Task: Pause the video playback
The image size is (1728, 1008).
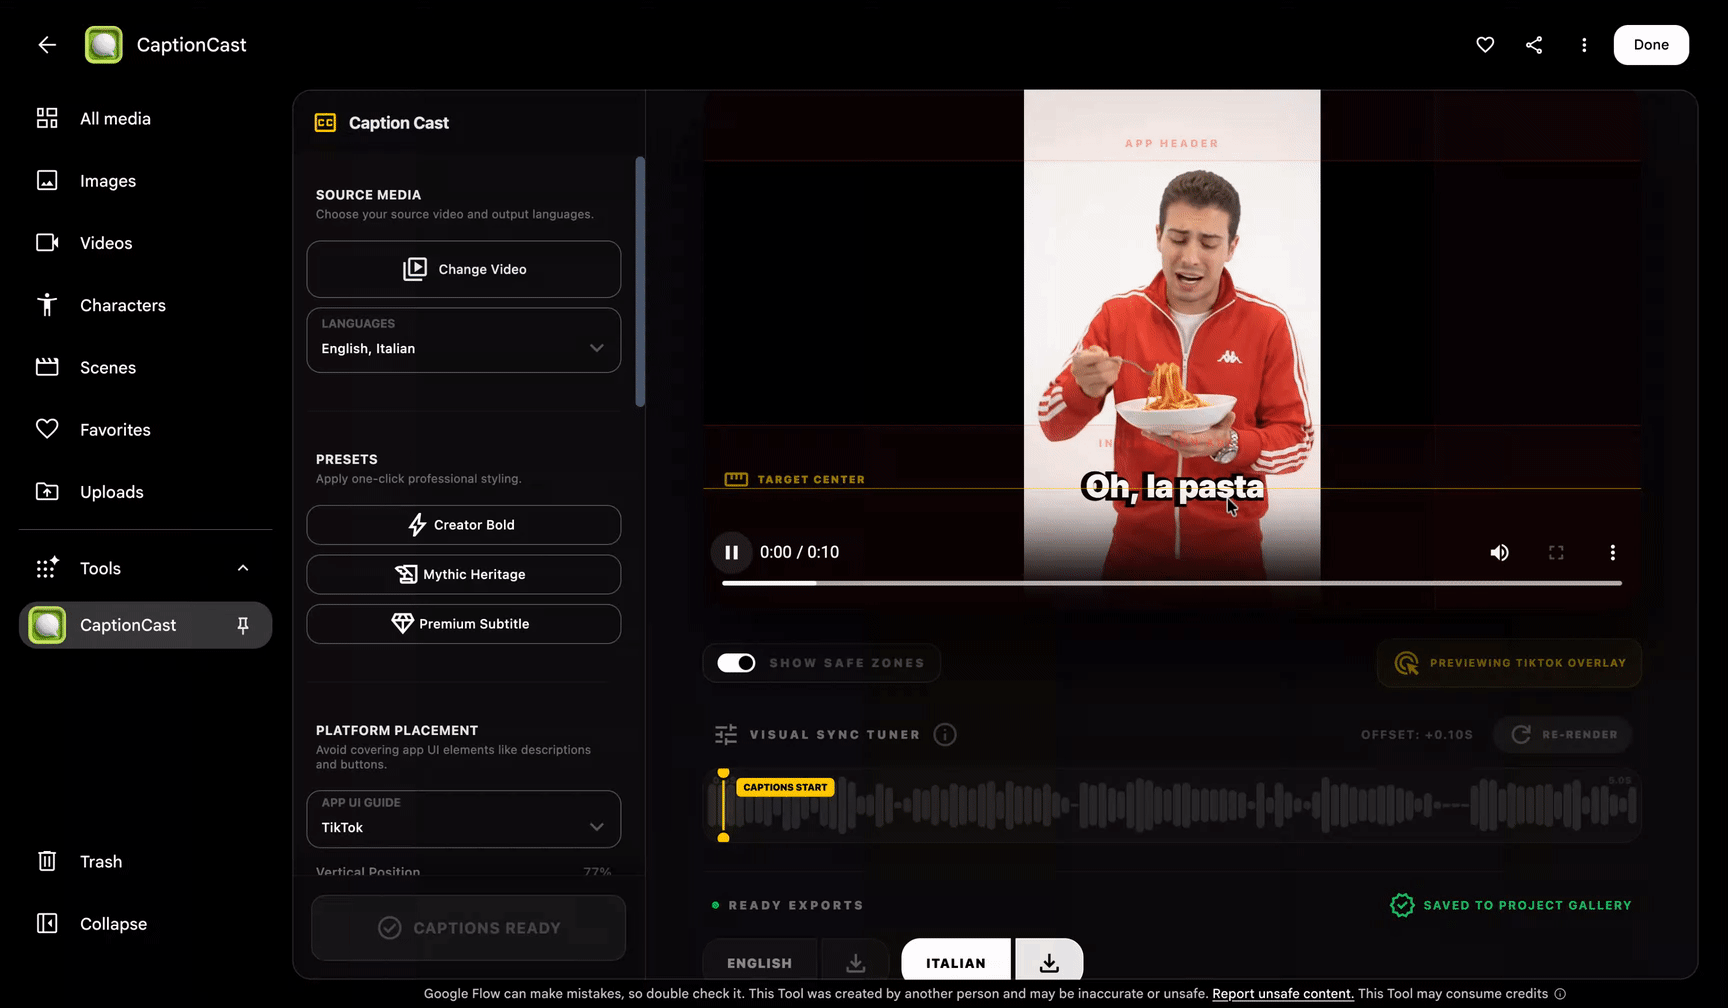Action: tap(731, 552)
